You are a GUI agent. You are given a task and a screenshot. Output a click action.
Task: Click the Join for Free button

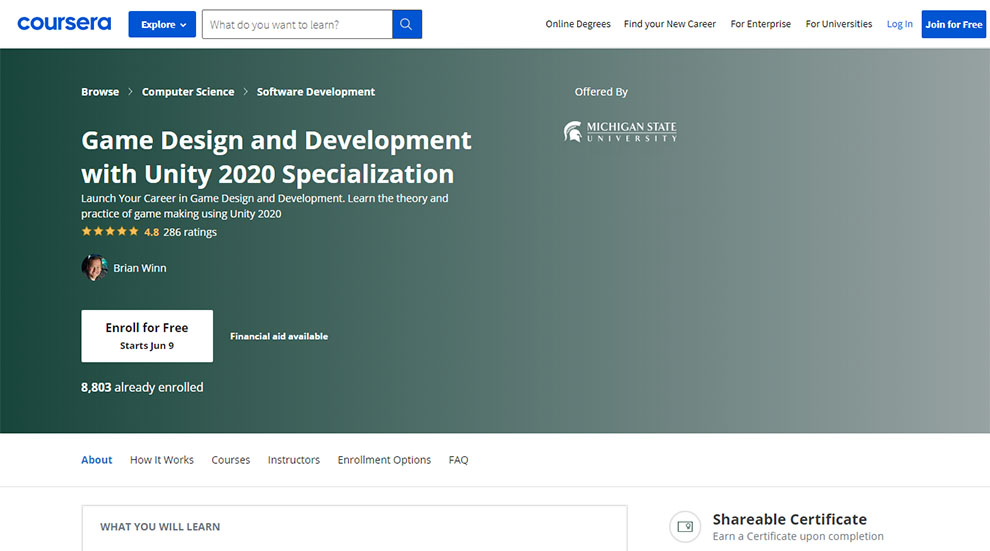(x=953, y=24)
